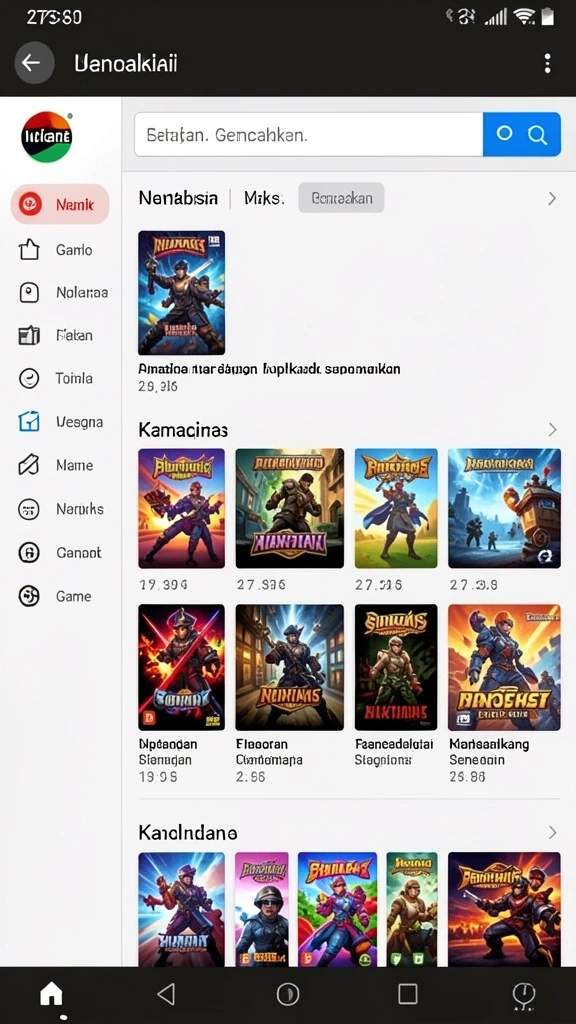Image resolution: width=576 pixels, height=1024 pixels.
Task: Open the Mansaaikang game cover
Action: [504, 667]
